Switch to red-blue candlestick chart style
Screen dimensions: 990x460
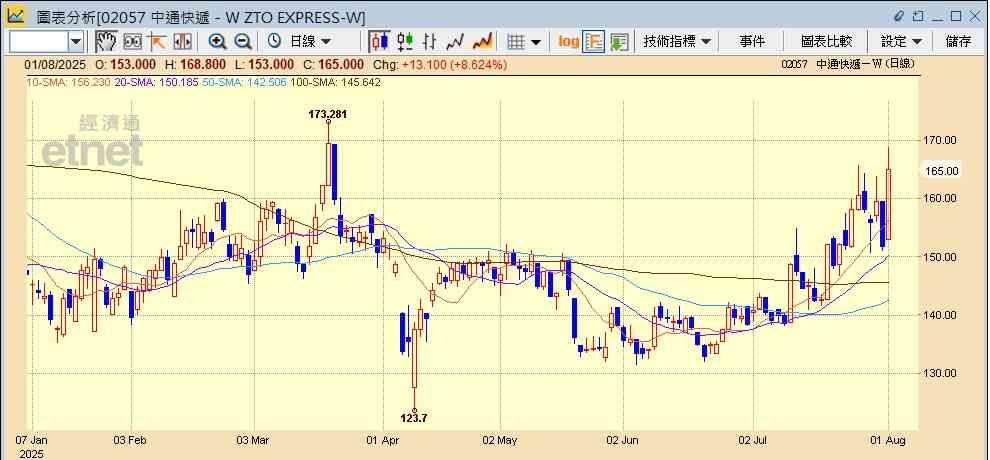(379, 42)
